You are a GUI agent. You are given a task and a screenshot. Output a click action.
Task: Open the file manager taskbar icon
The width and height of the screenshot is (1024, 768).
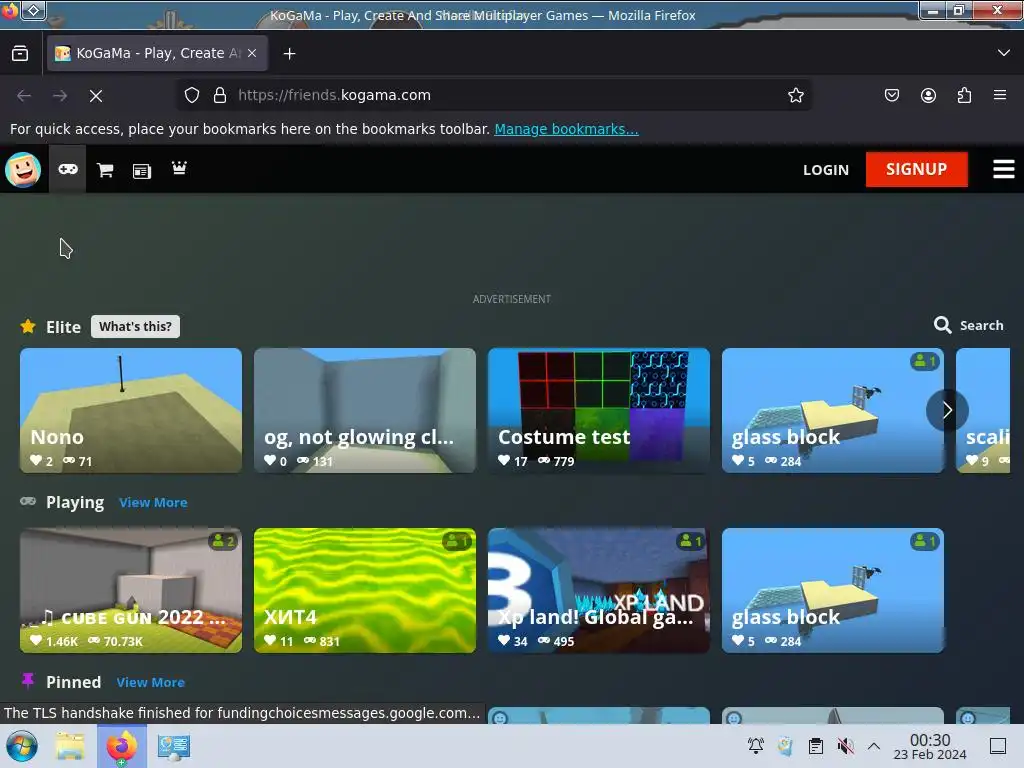coord(70,746)
